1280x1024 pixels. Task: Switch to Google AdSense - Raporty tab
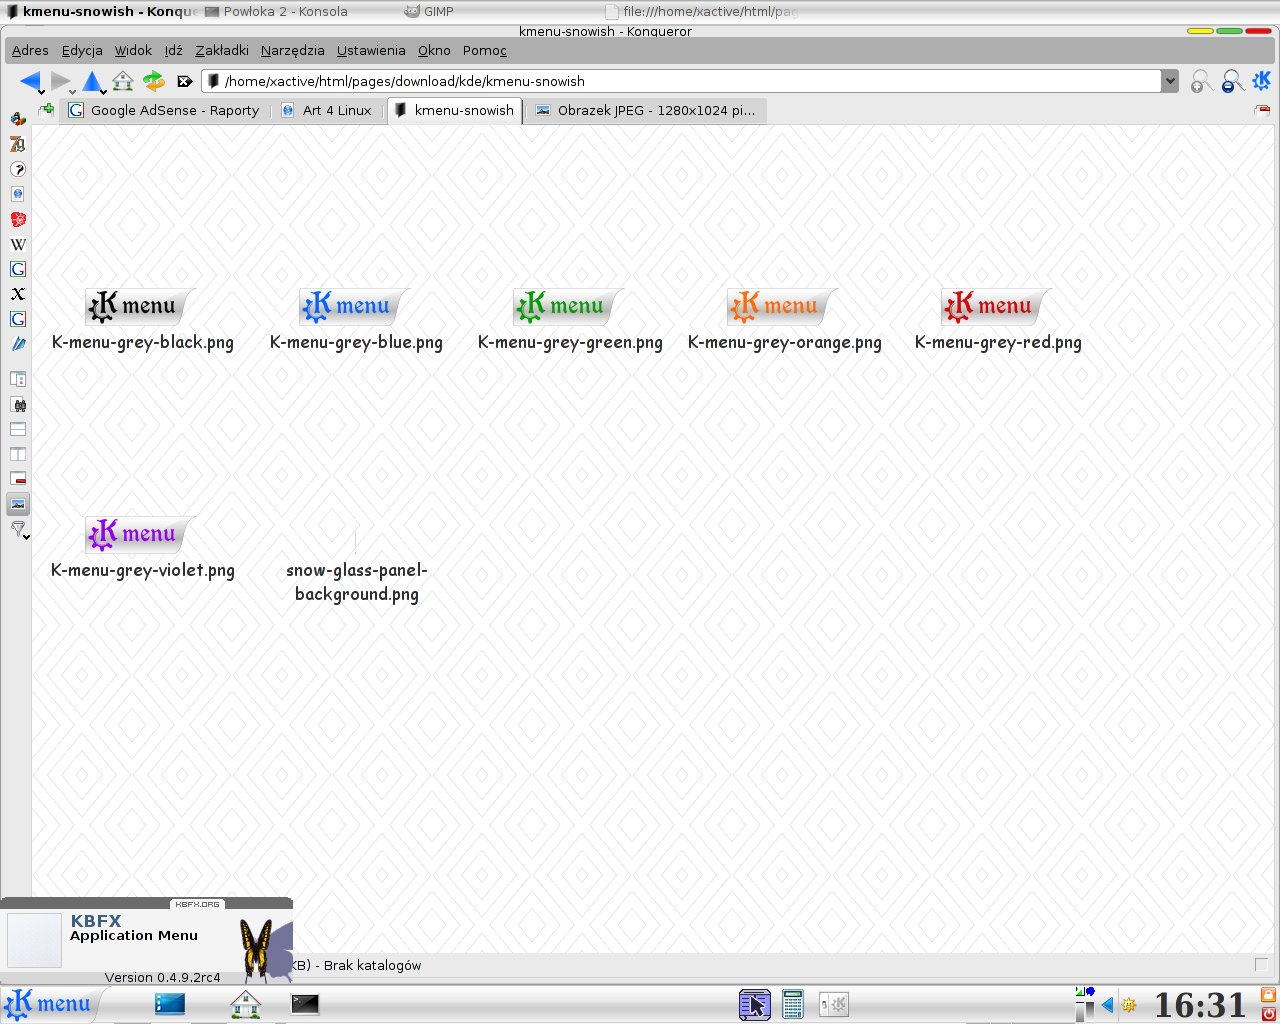[165, 110]
